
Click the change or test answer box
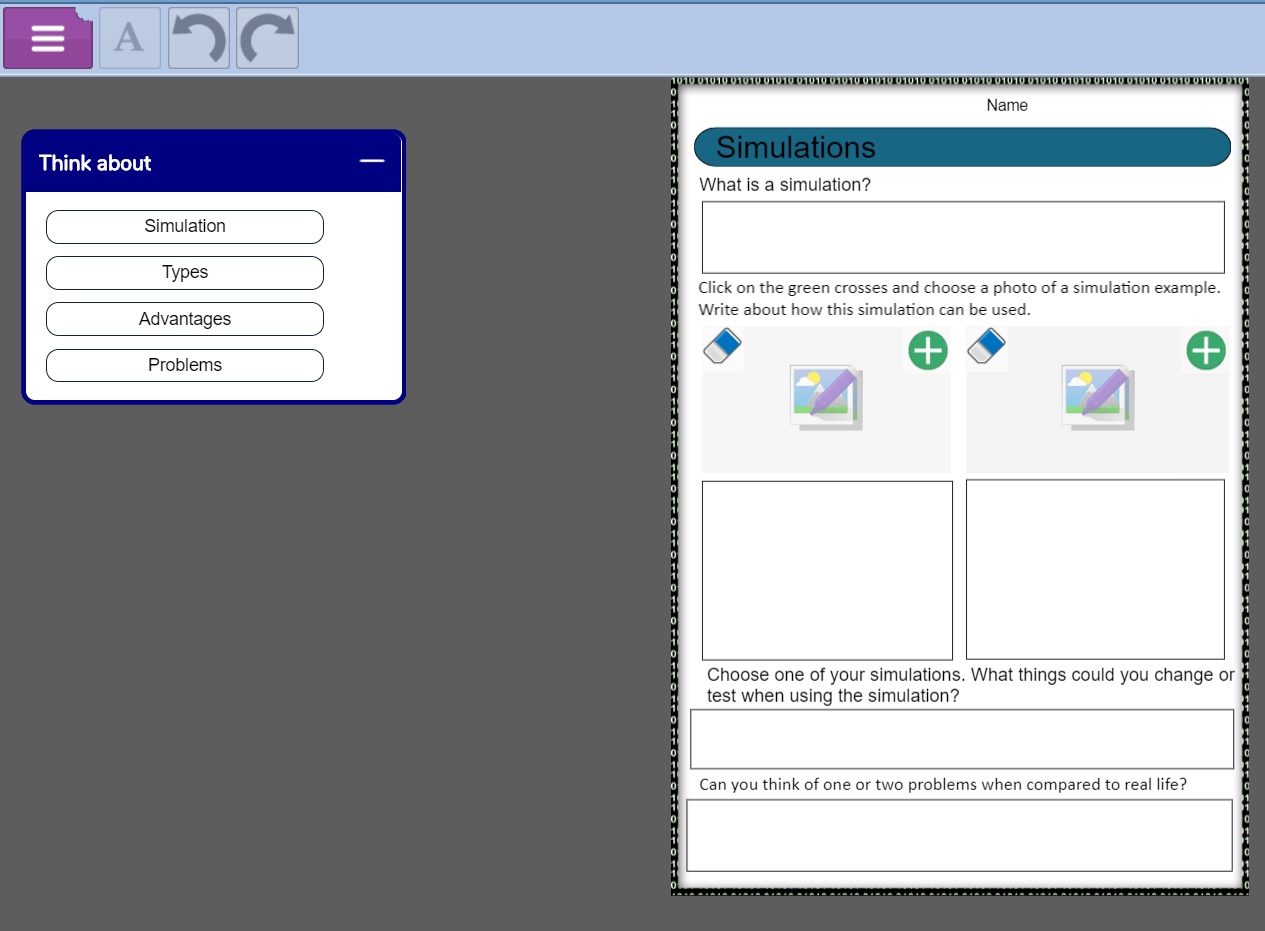962,739
